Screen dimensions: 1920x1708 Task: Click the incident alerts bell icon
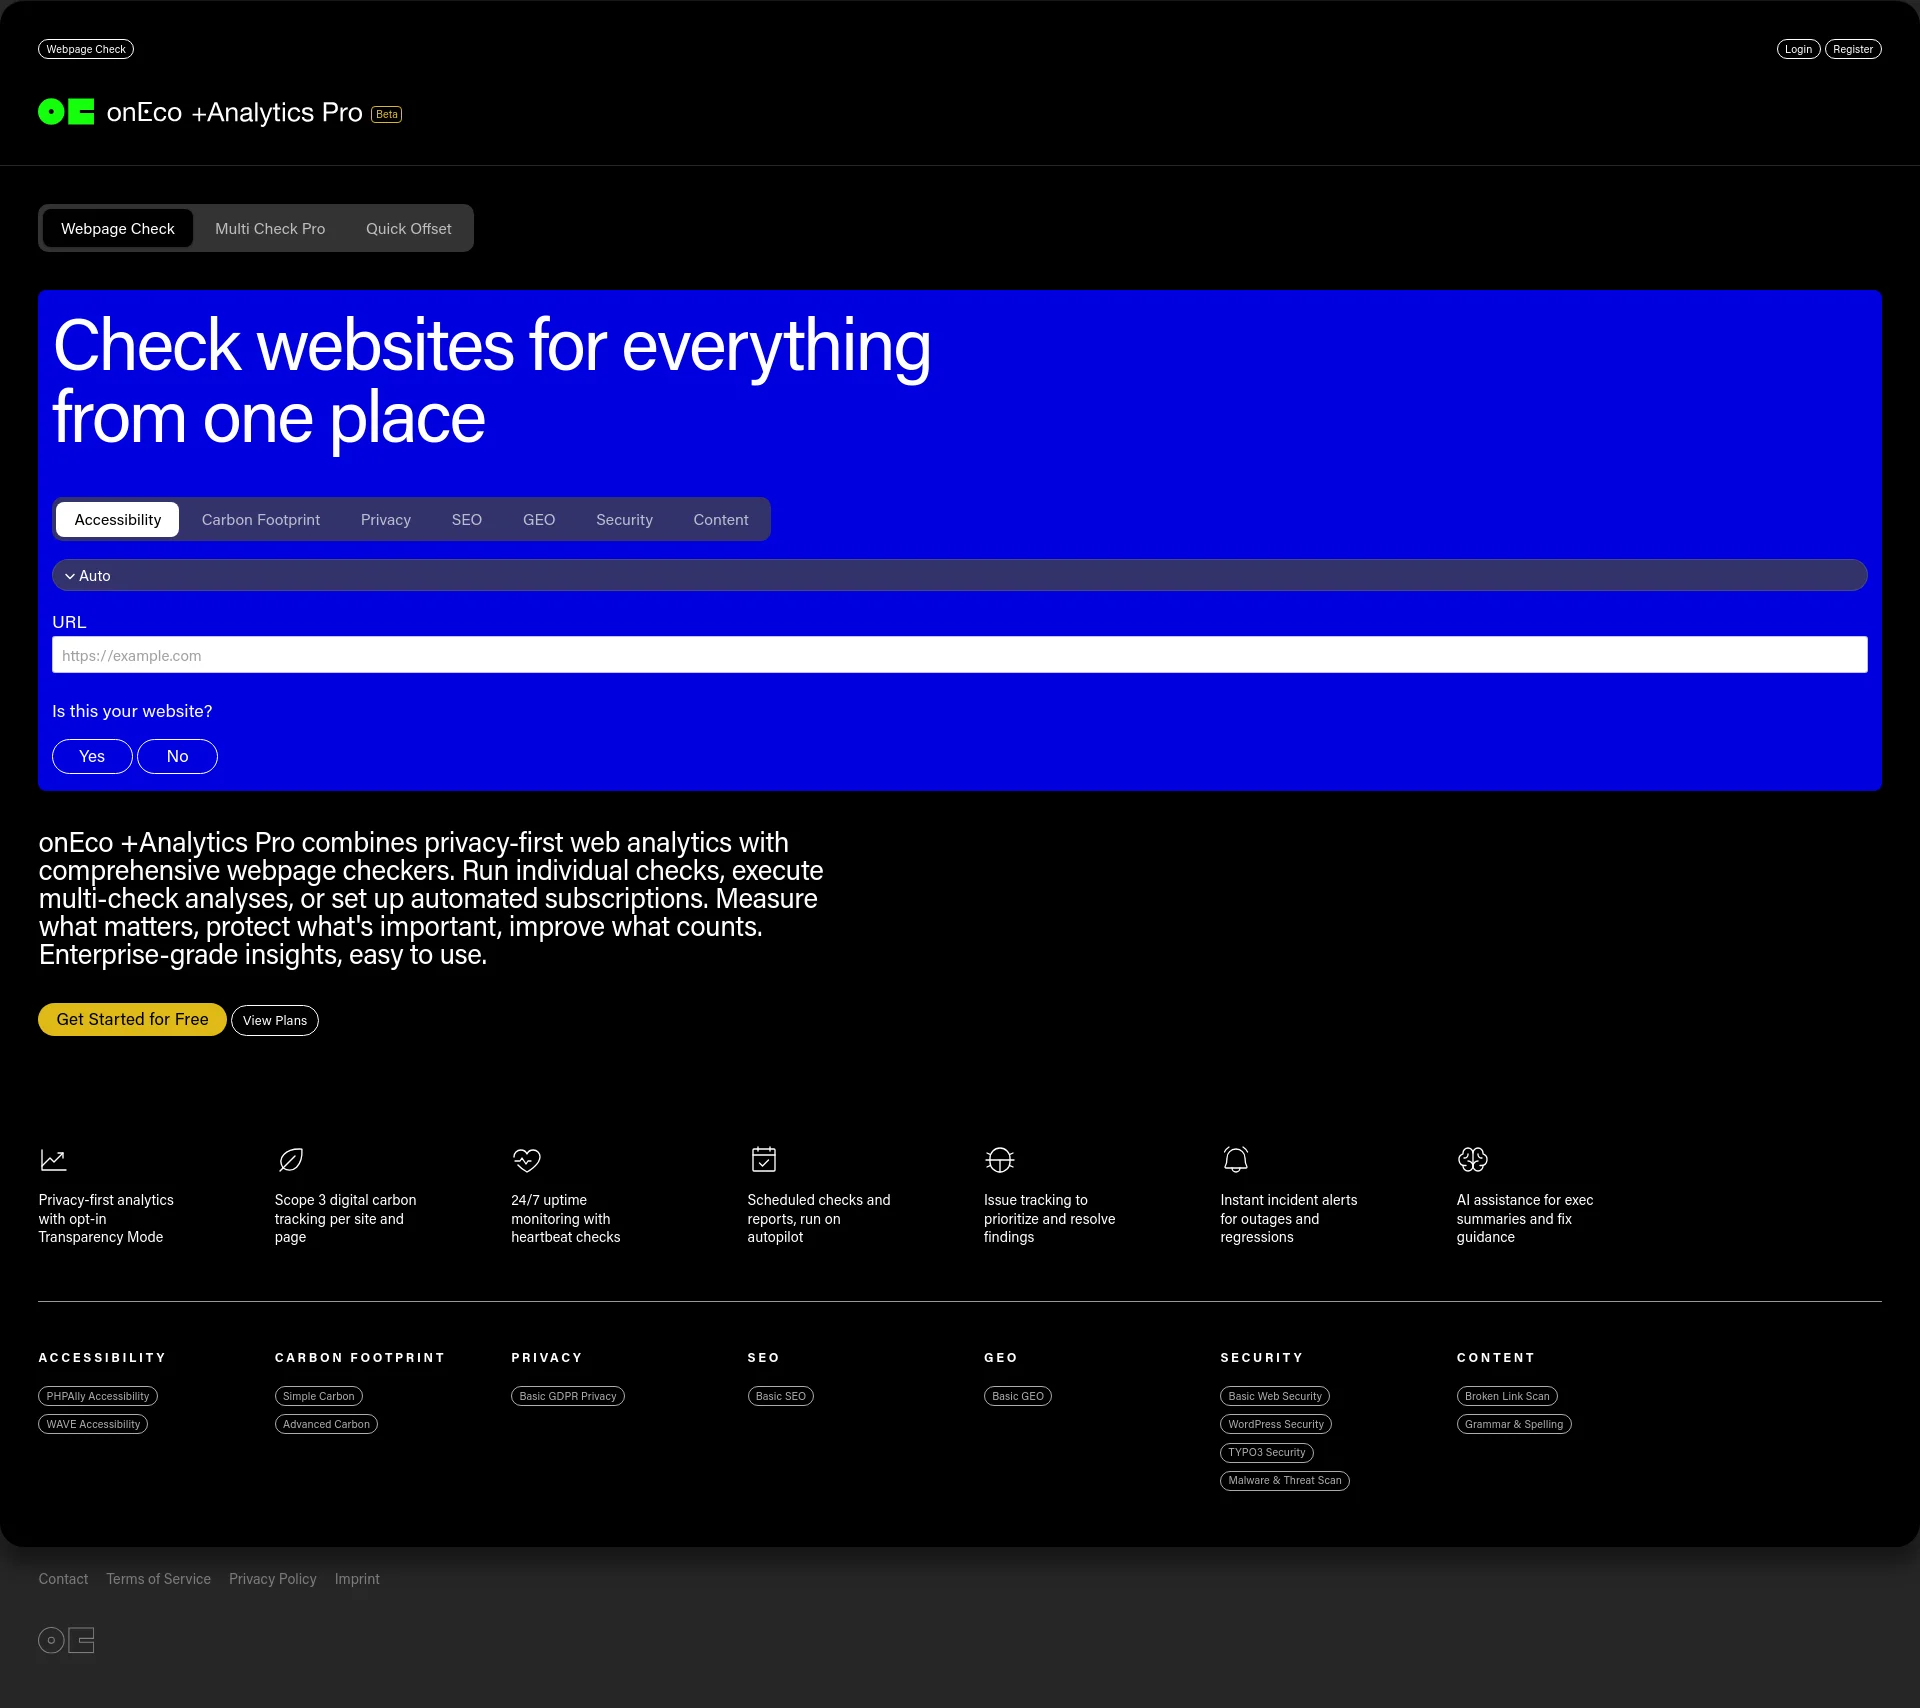point(1236,1159)
